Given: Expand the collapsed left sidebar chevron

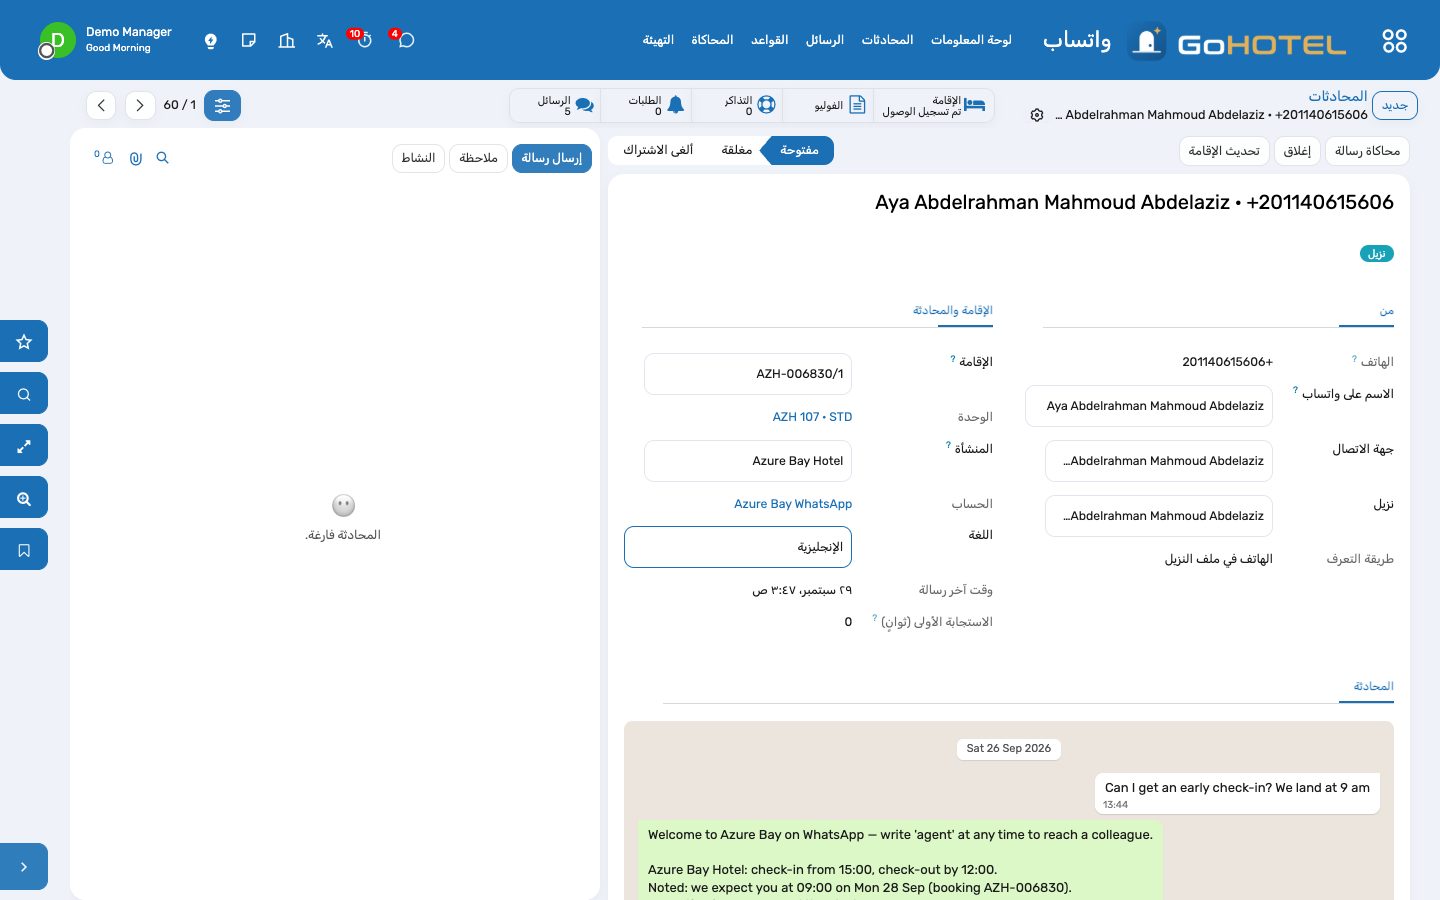Looking at the screenshot, I should click(24, 867).
